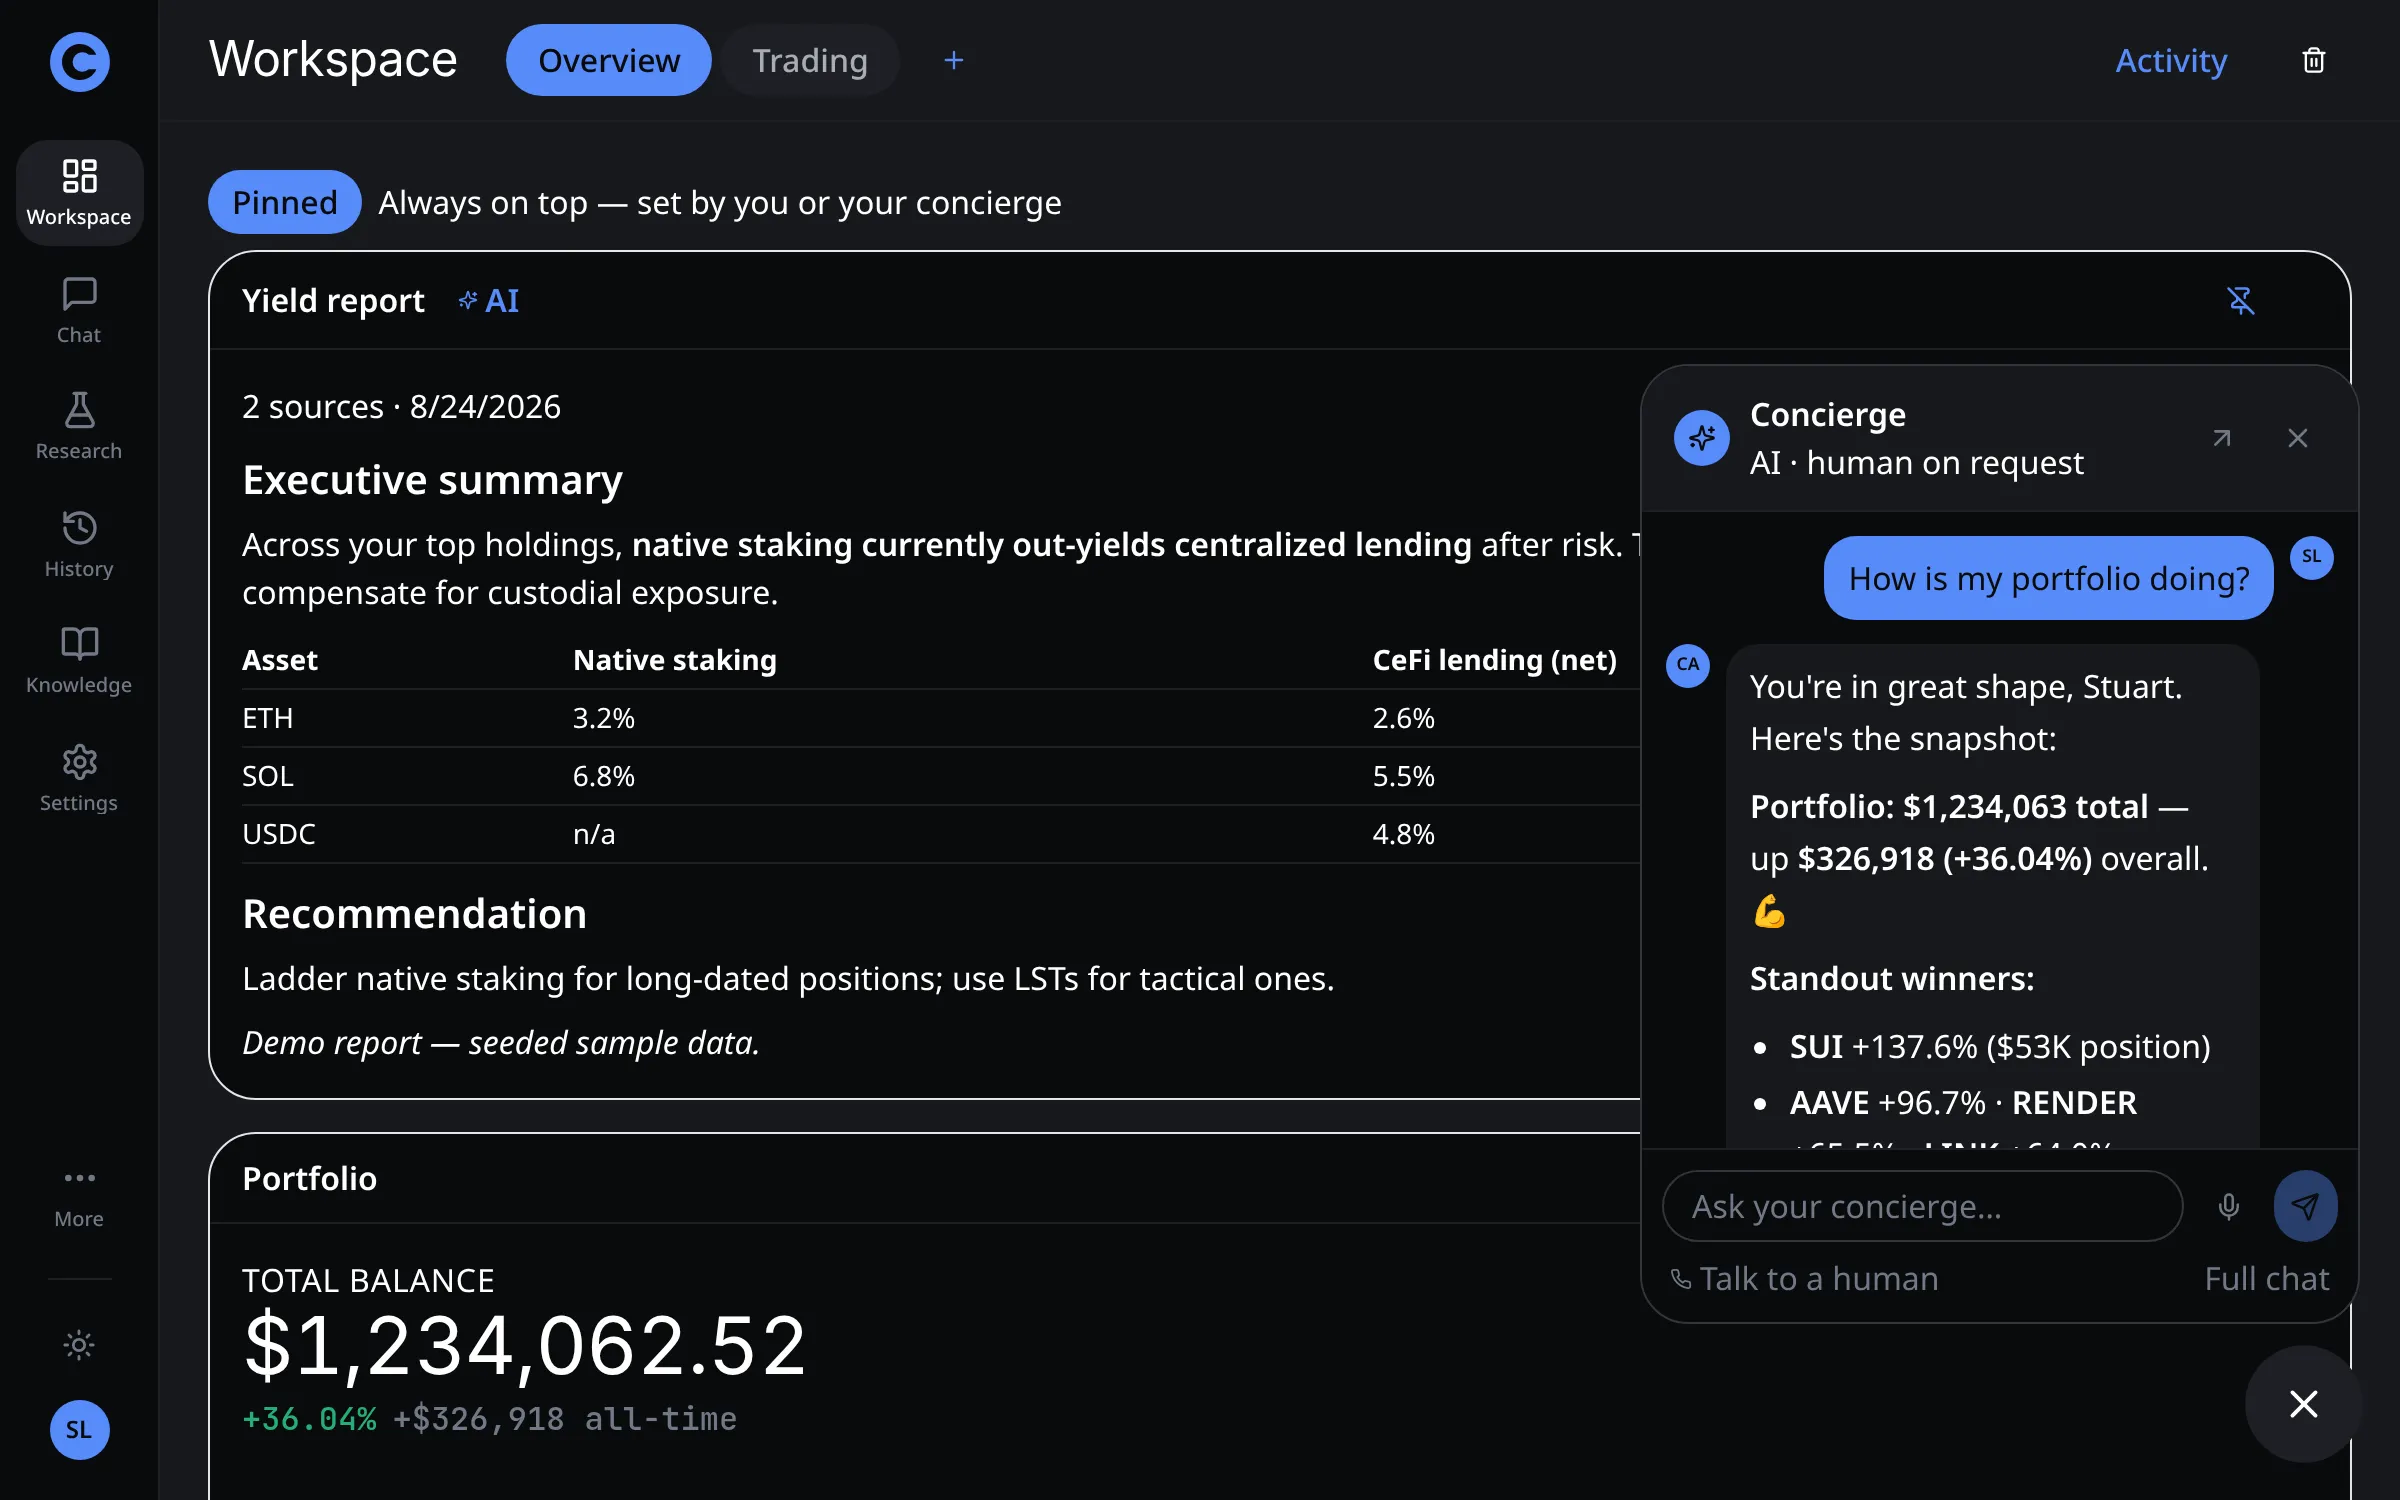Click the Pinned badge

pos(285,202)
